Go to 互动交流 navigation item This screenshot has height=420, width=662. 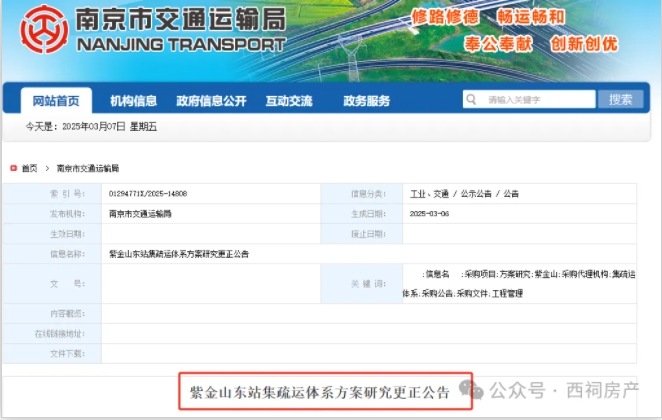tap(289, 101)
